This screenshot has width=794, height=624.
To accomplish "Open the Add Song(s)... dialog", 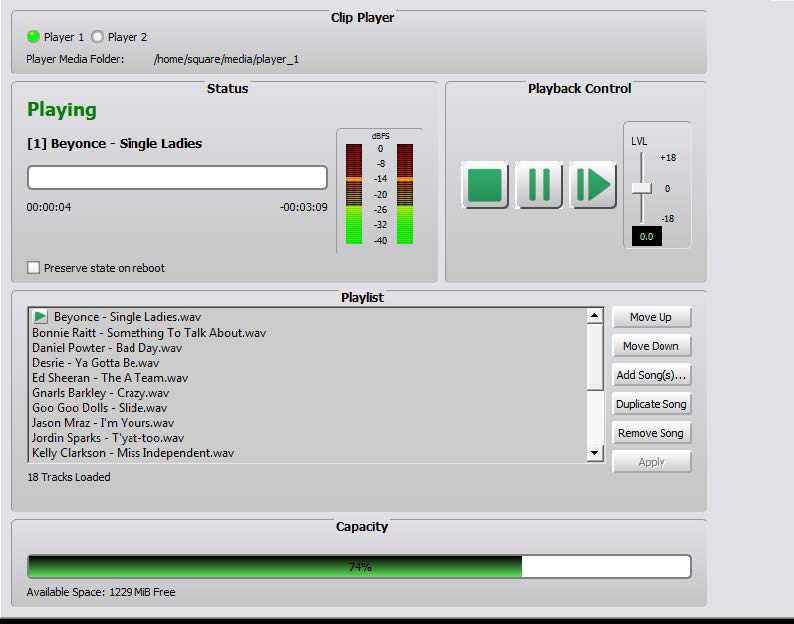I will click(x=651, y=375).
